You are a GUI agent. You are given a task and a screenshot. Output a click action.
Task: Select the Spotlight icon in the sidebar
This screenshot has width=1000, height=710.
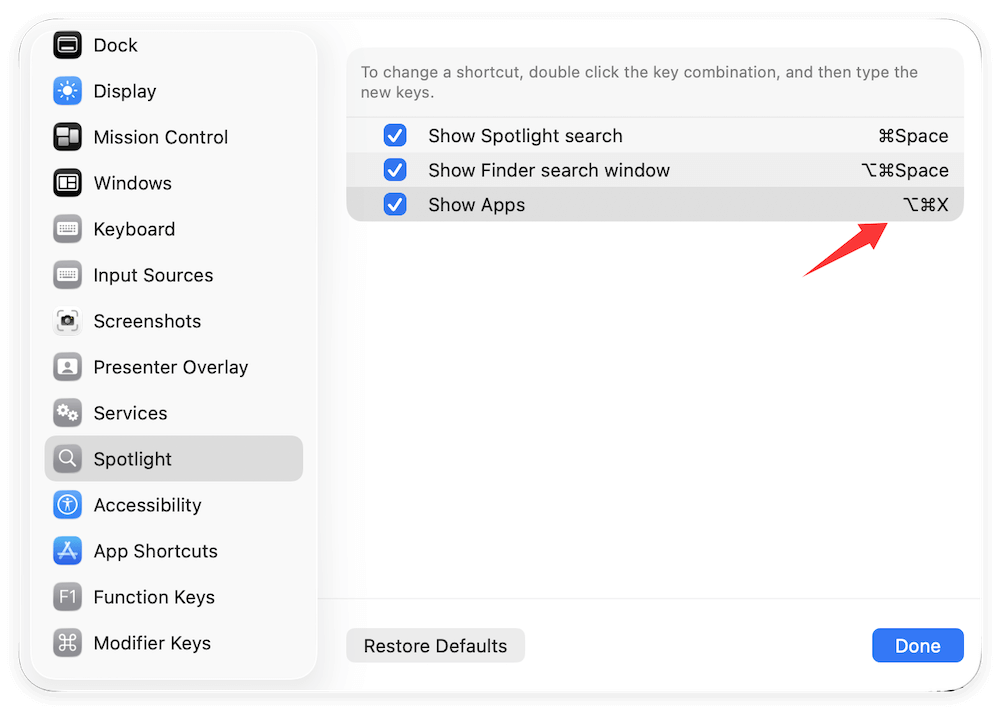coord(66,459)
